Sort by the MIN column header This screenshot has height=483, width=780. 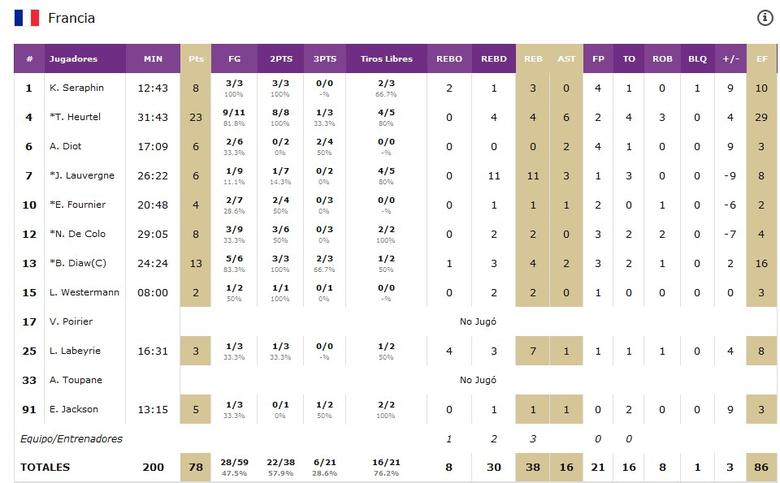tap(153, 59)
